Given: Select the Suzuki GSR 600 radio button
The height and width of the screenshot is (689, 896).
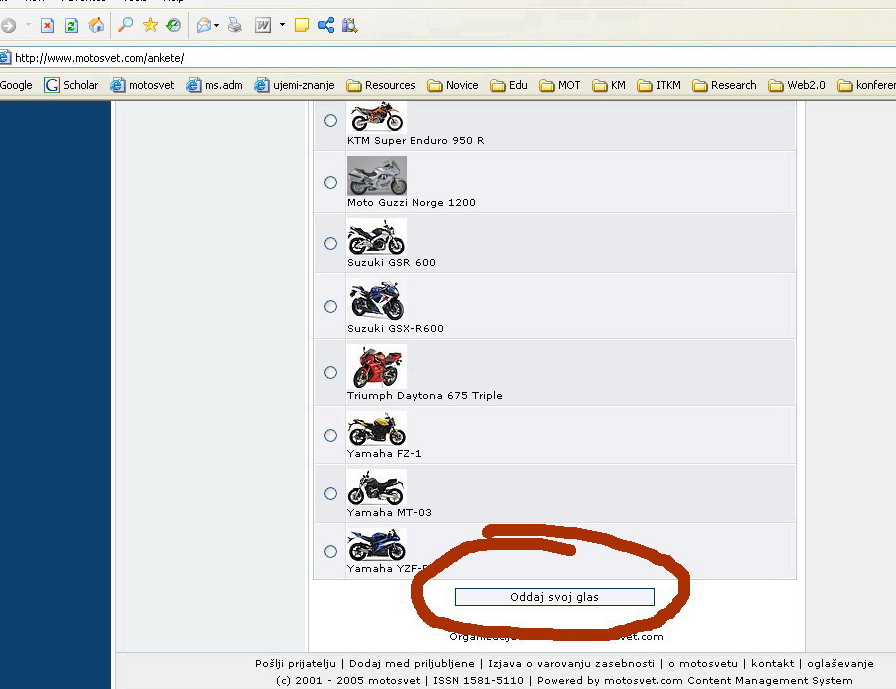Looking at the screenshot, I should pos(330,243).
